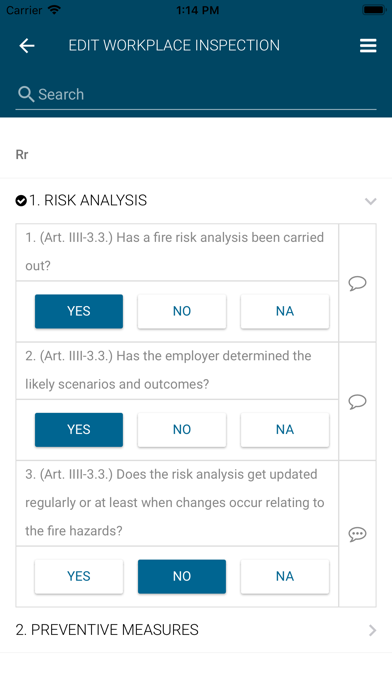Open filled comment bubble for question 3
Image resolution: width=392 pixels, height=696 pixels.
coord(357,534)
